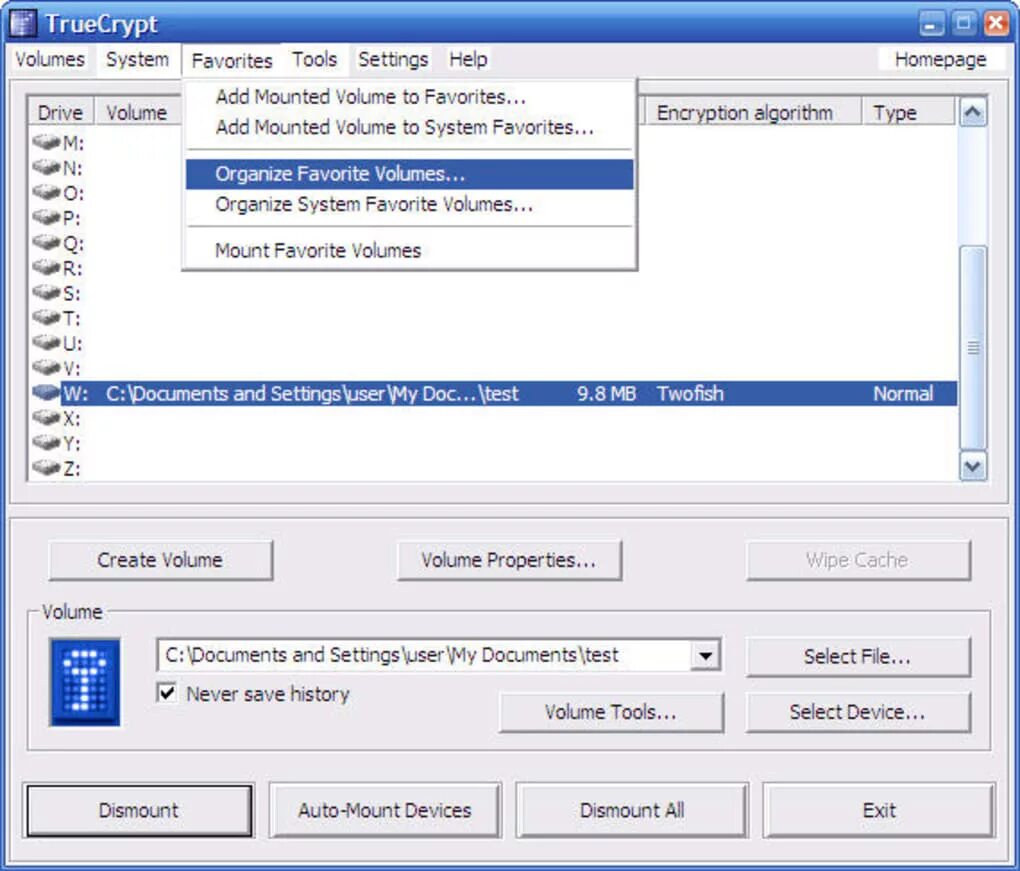The height and width of the screenshot is (871, 1020).
Task: Open the Homepage link
Action: point(941,59)
